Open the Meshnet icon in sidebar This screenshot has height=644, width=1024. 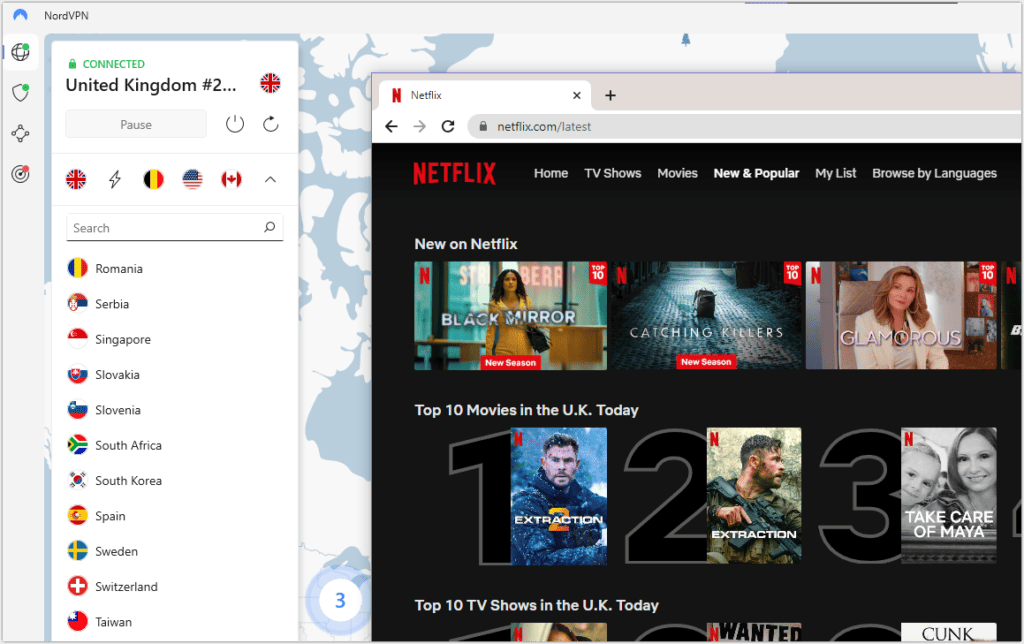[20, 133]
